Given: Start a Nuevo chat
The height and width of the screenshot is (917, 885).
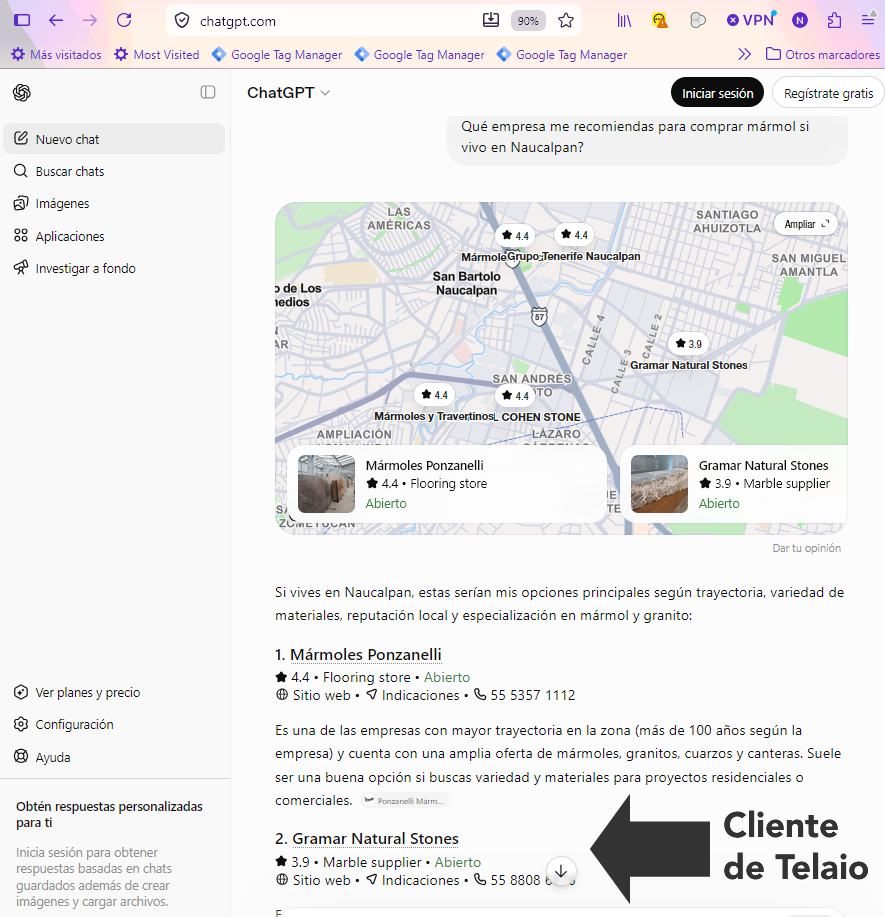Looking at the screenshot, I should [x=114, y=139].
